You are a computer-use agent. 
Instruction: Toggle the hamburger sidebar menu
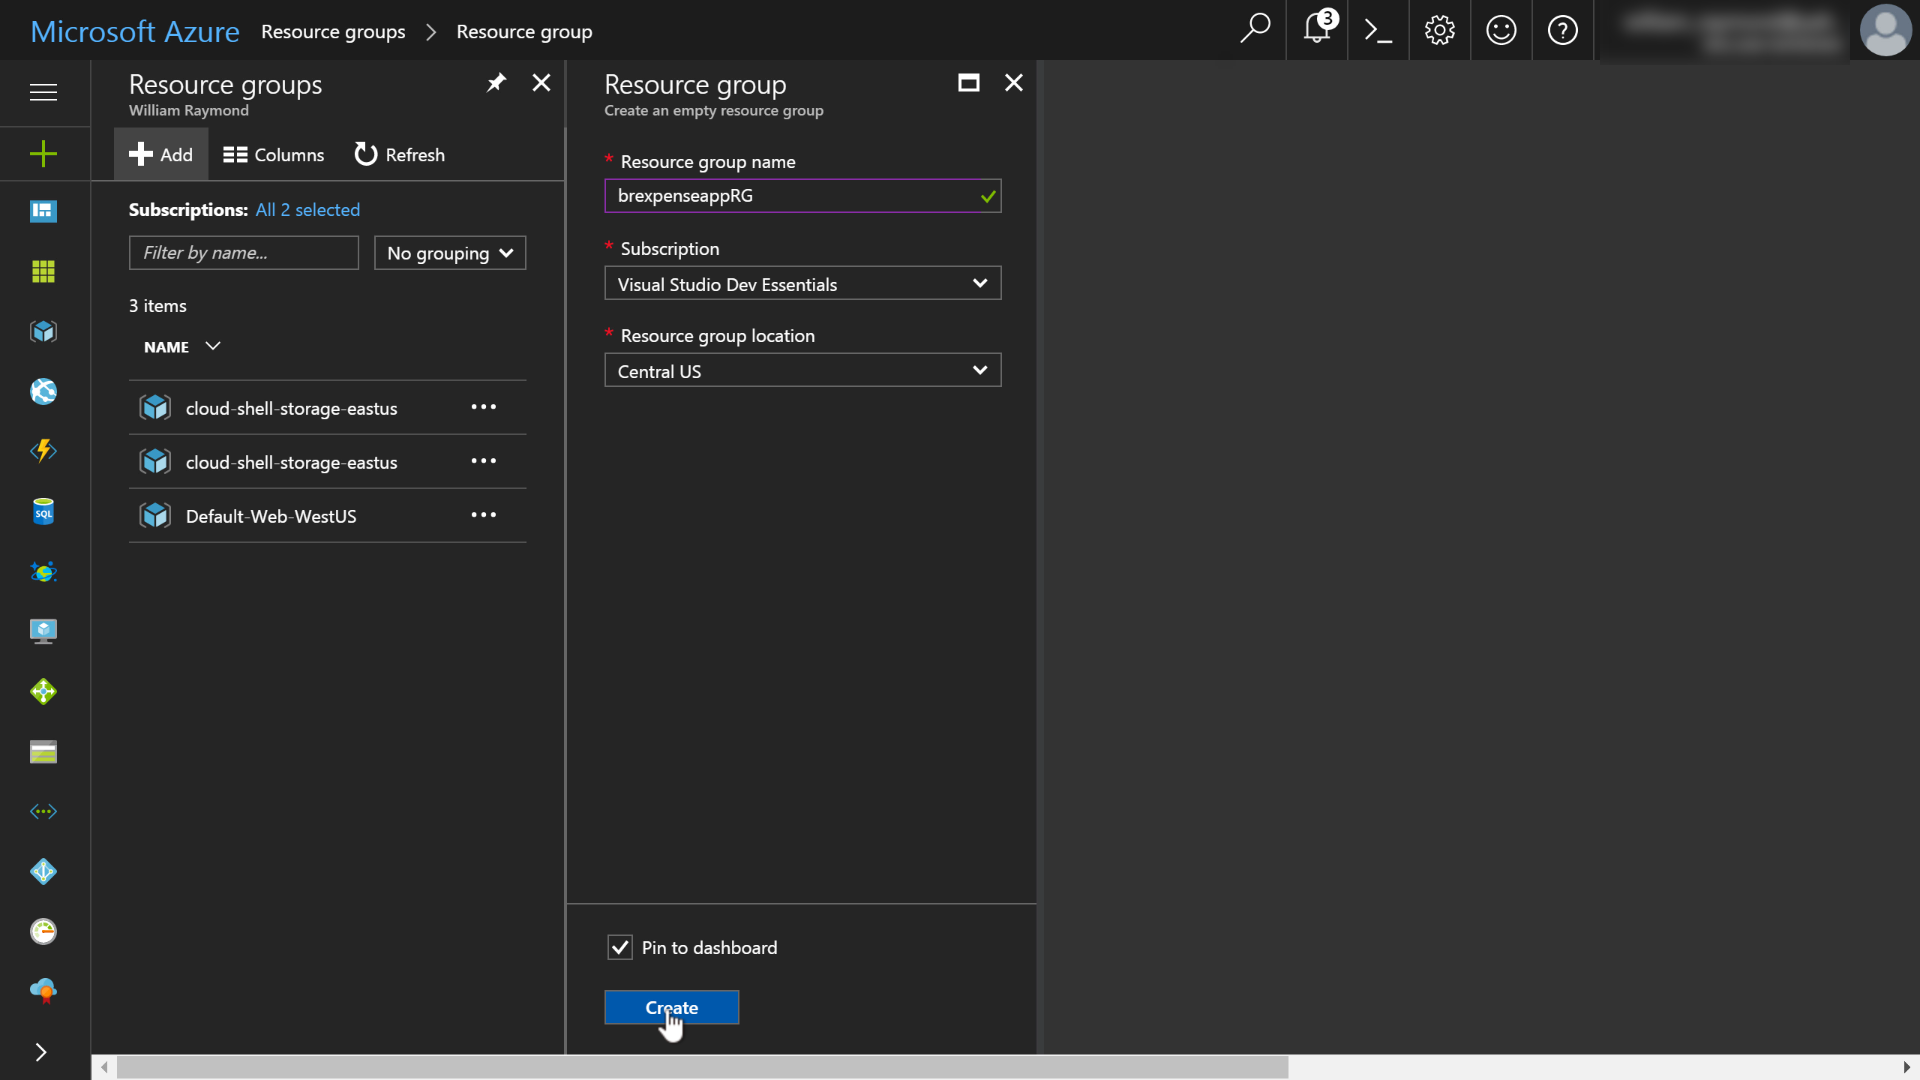[x=43, y=92]
